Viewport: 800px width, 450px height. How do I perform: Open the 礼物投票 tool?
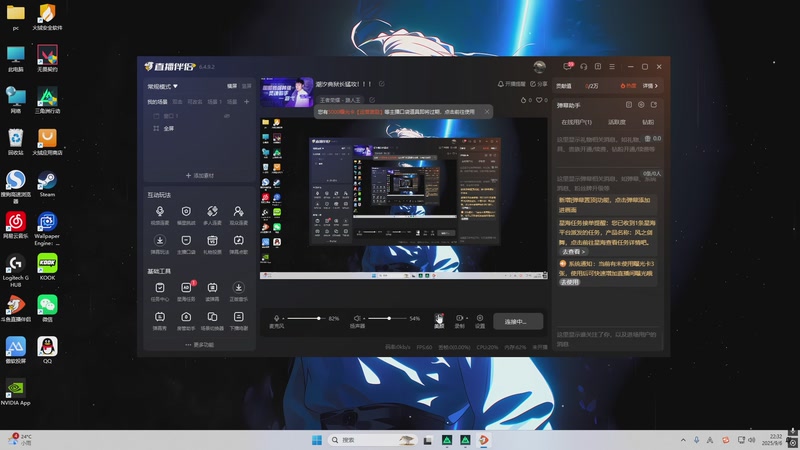point(212,244)
